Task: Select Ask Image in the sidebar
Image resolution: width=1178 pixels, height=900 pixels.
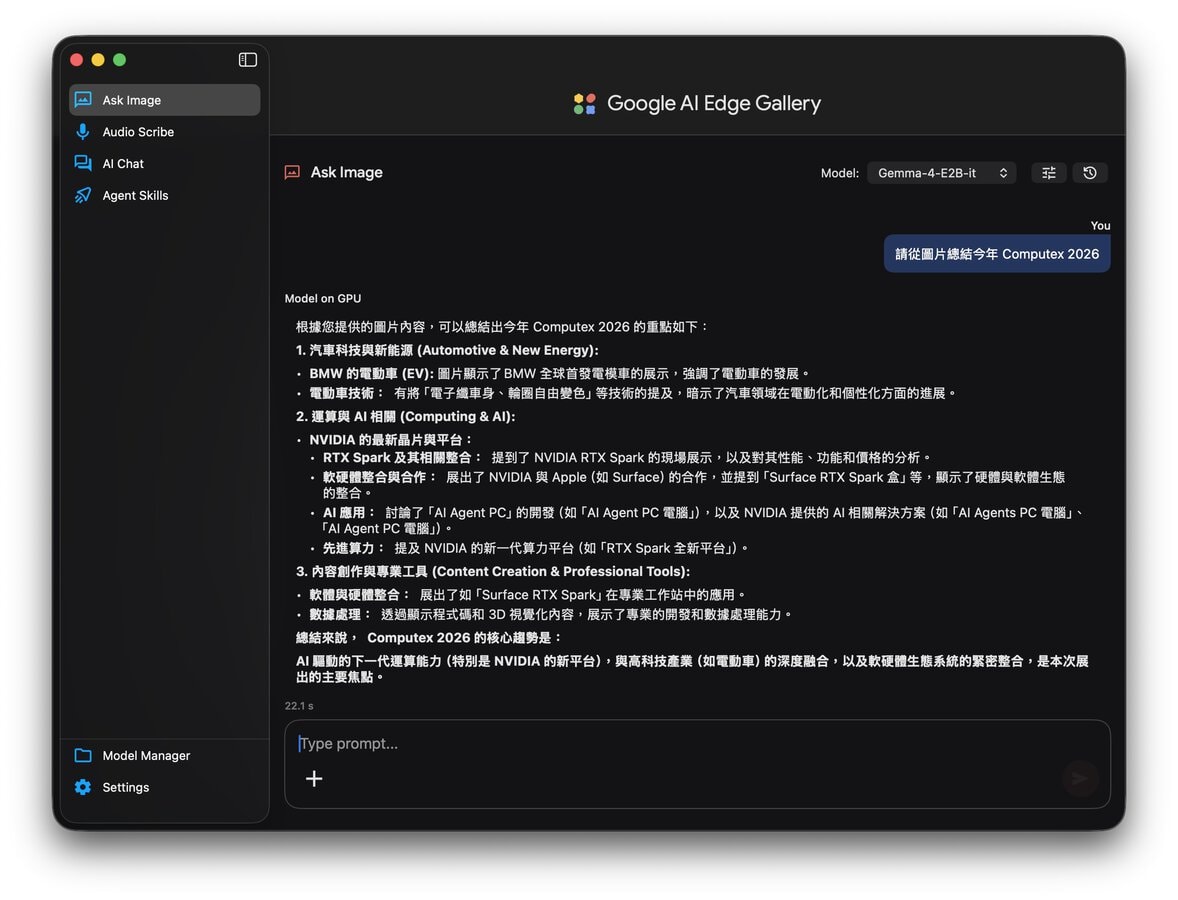Action: pos(165,100)
